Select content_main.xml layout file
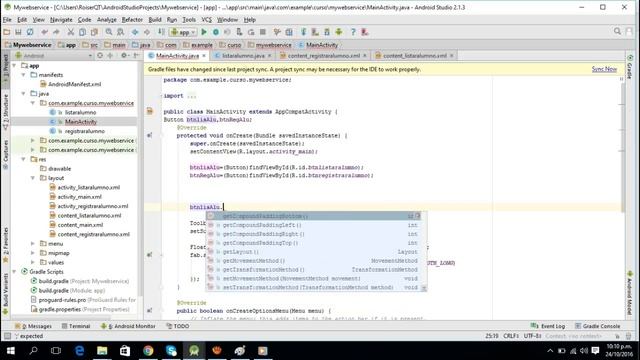640x360 pixels. (x=80, y=225)
